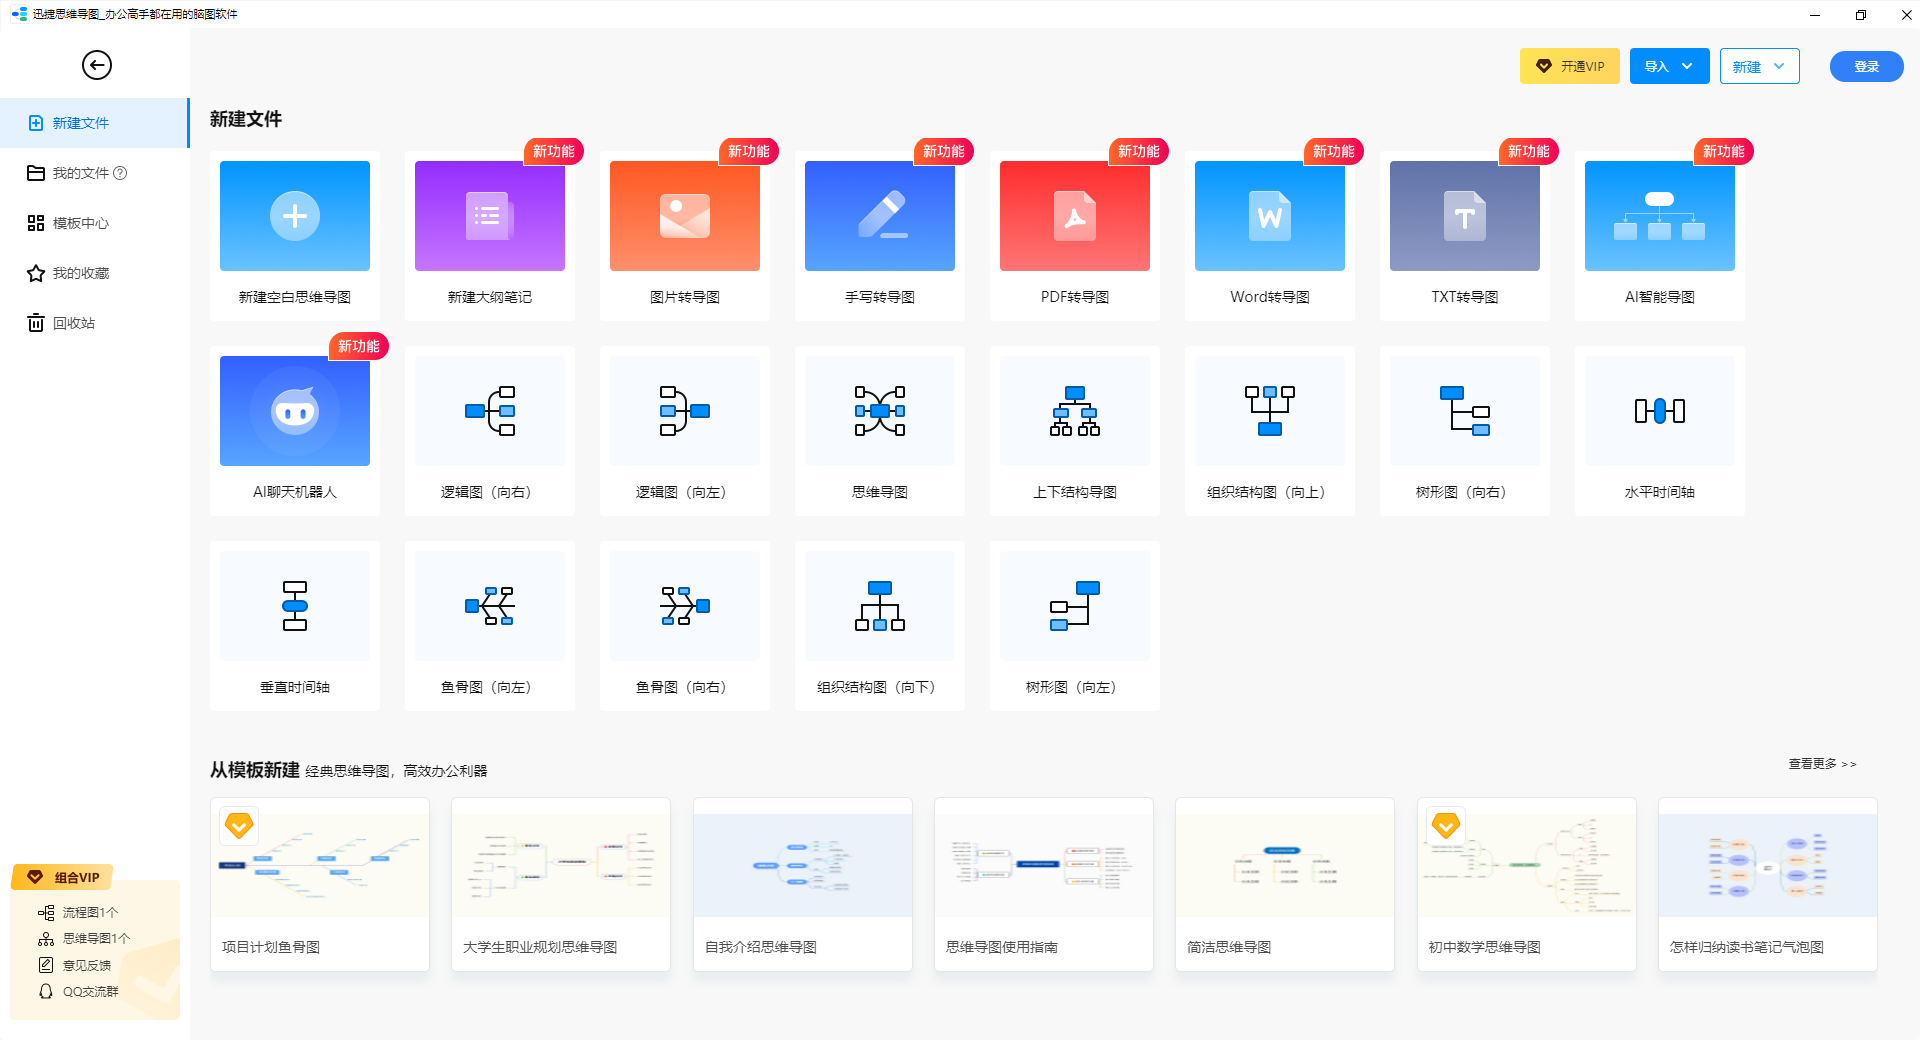Click the 登录 login button
1920x1040 pixels.
click(1867, 66)
